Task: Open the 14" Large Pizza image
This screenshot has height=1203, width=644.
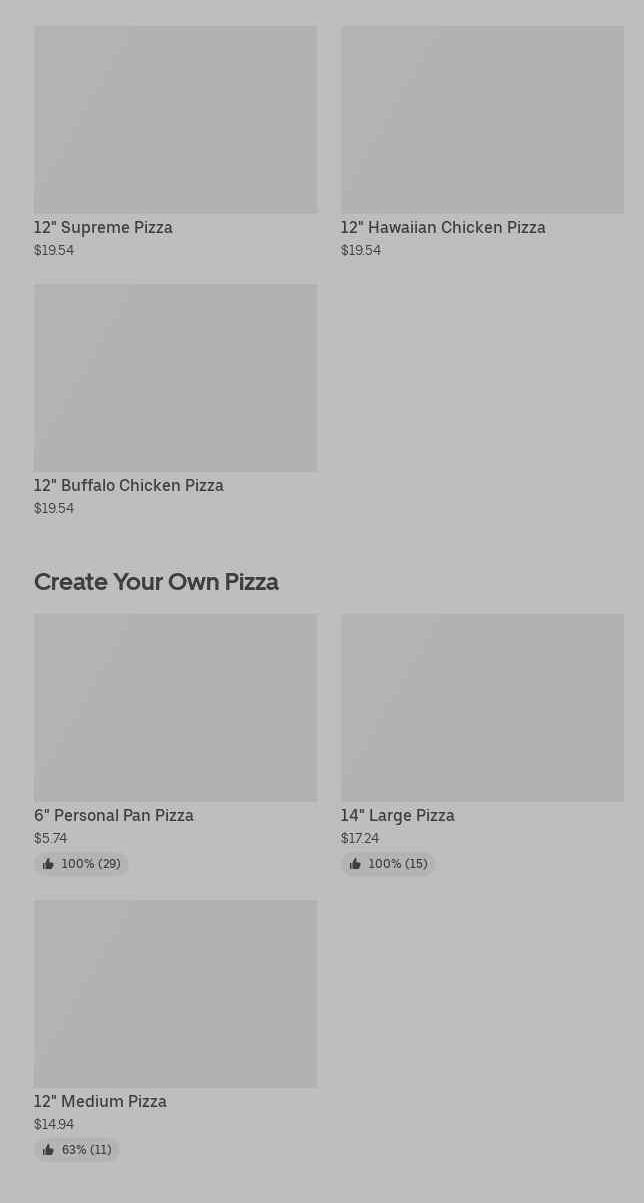Action: [x=482, y=708]
